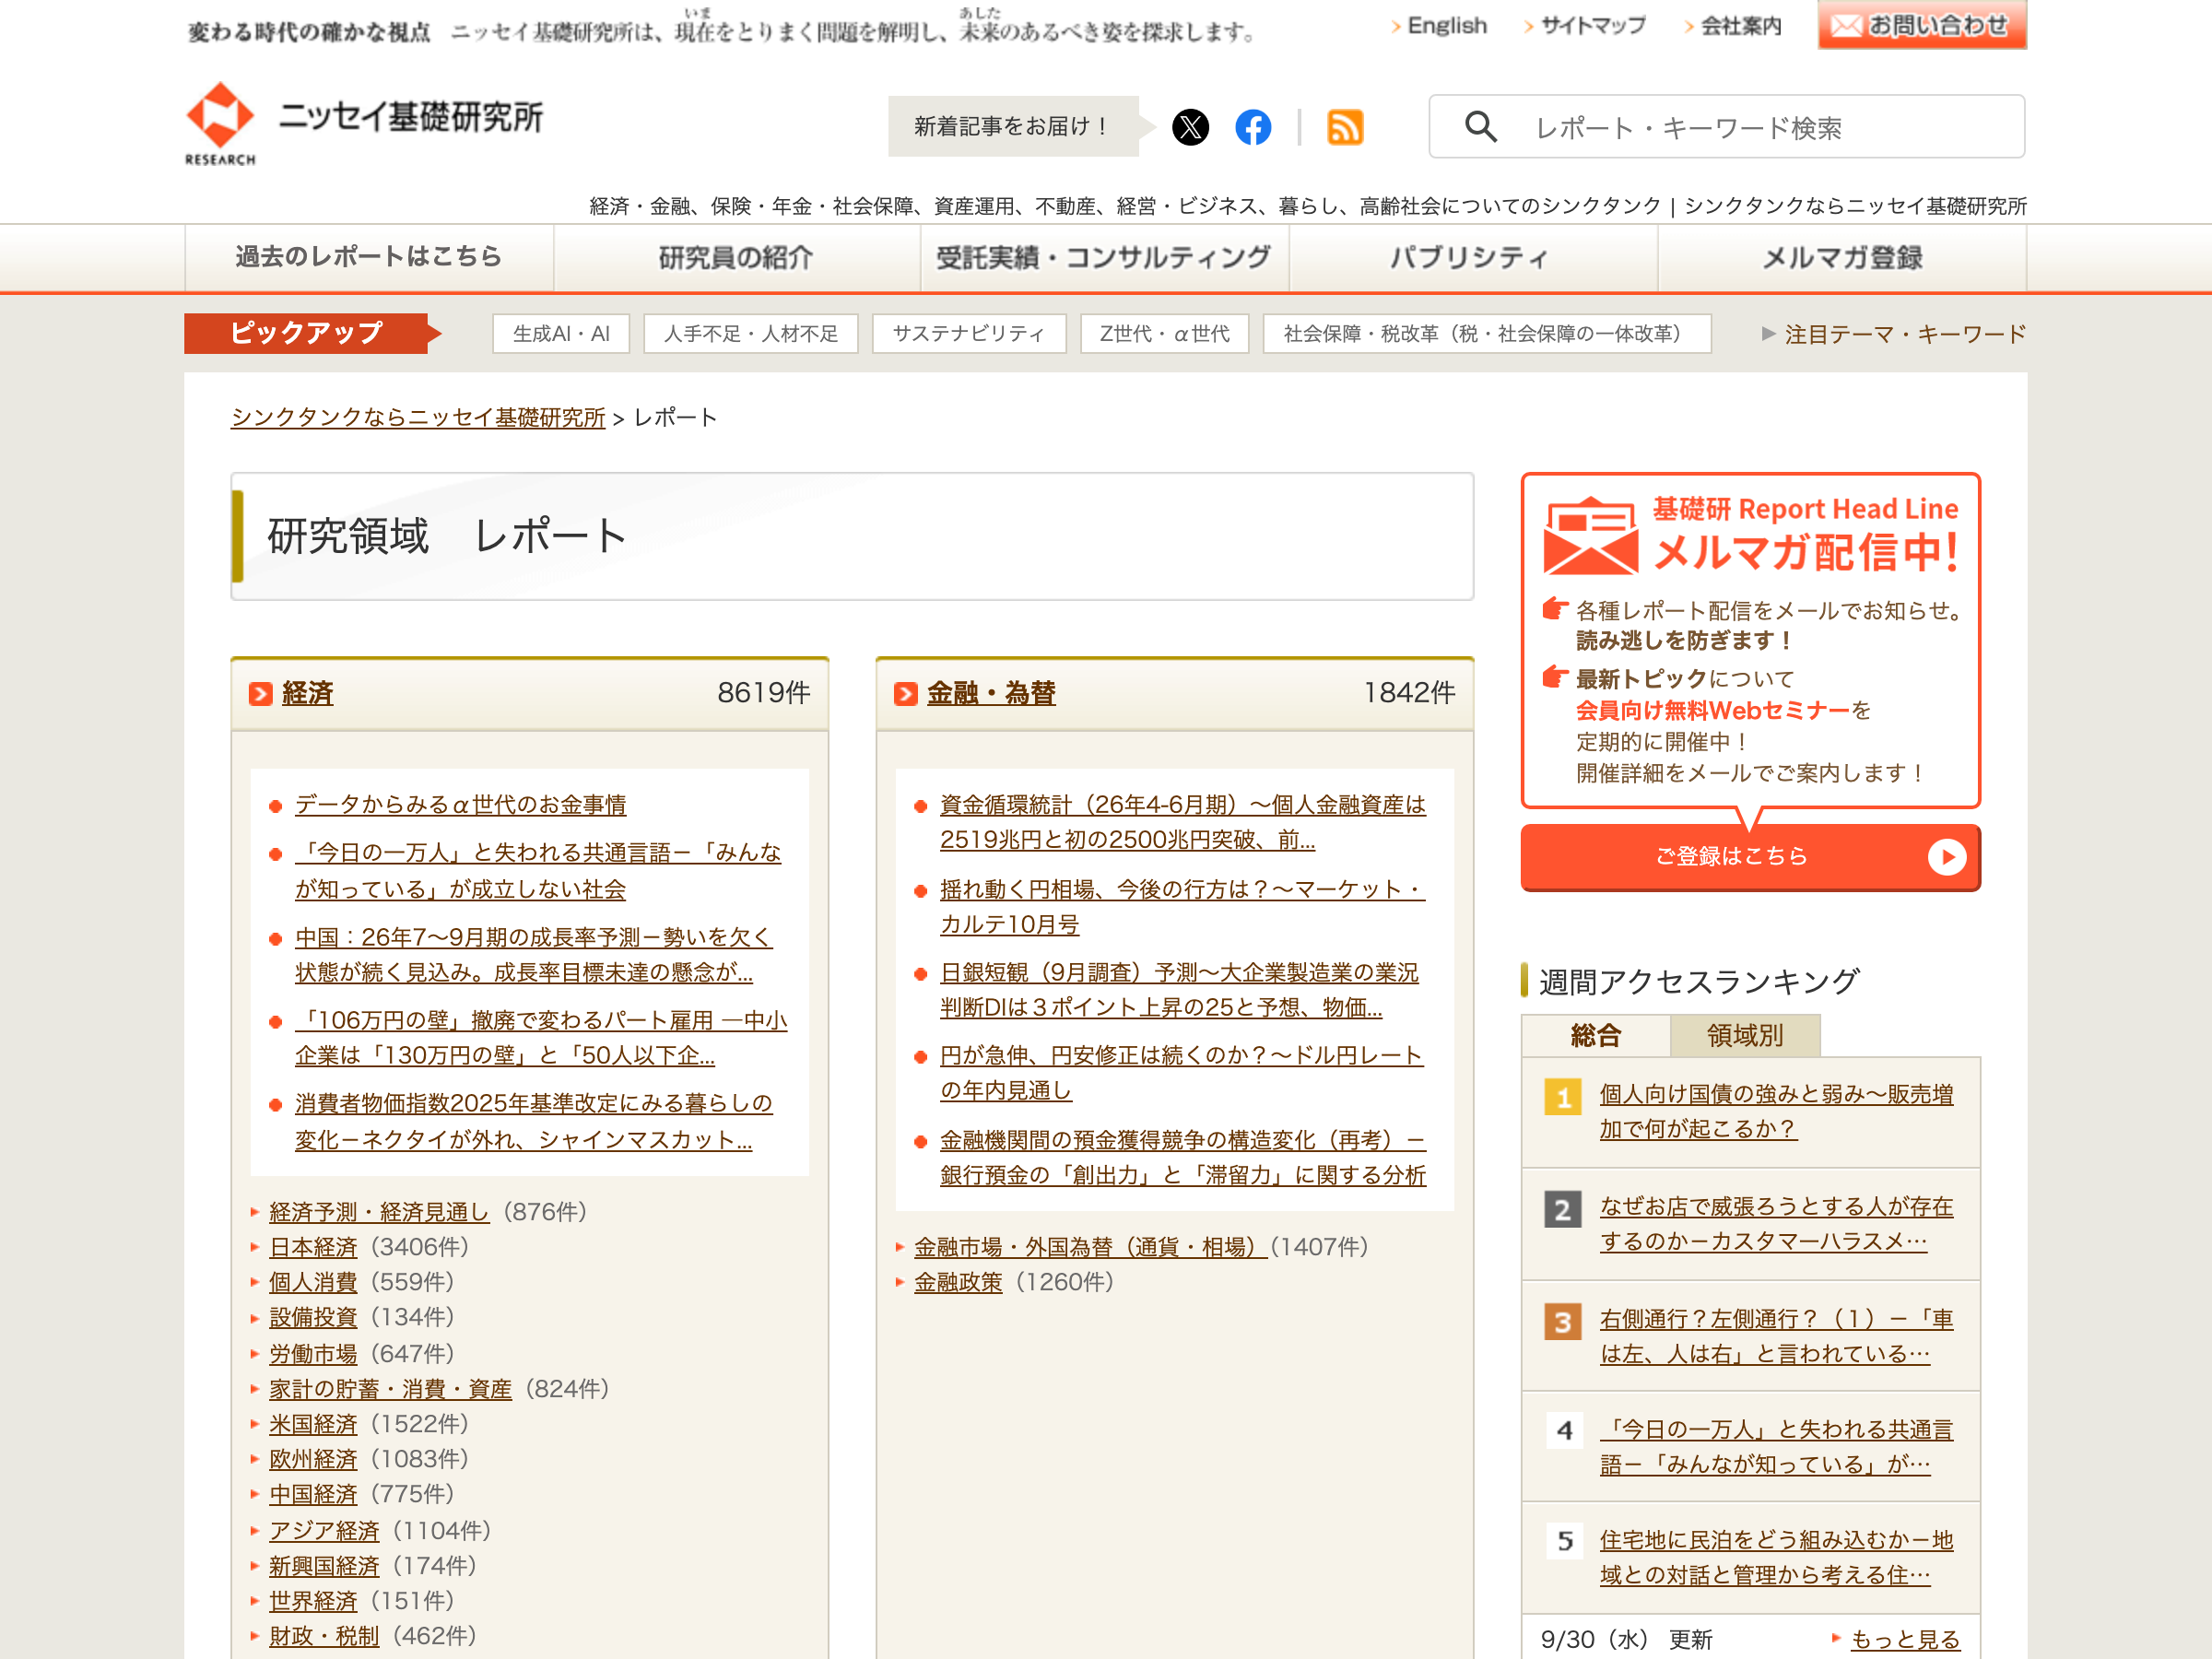Open 受託実績・コンサルティング menu
This screenshot has height=1659, width=2212.
click(x=1104, y=257)
